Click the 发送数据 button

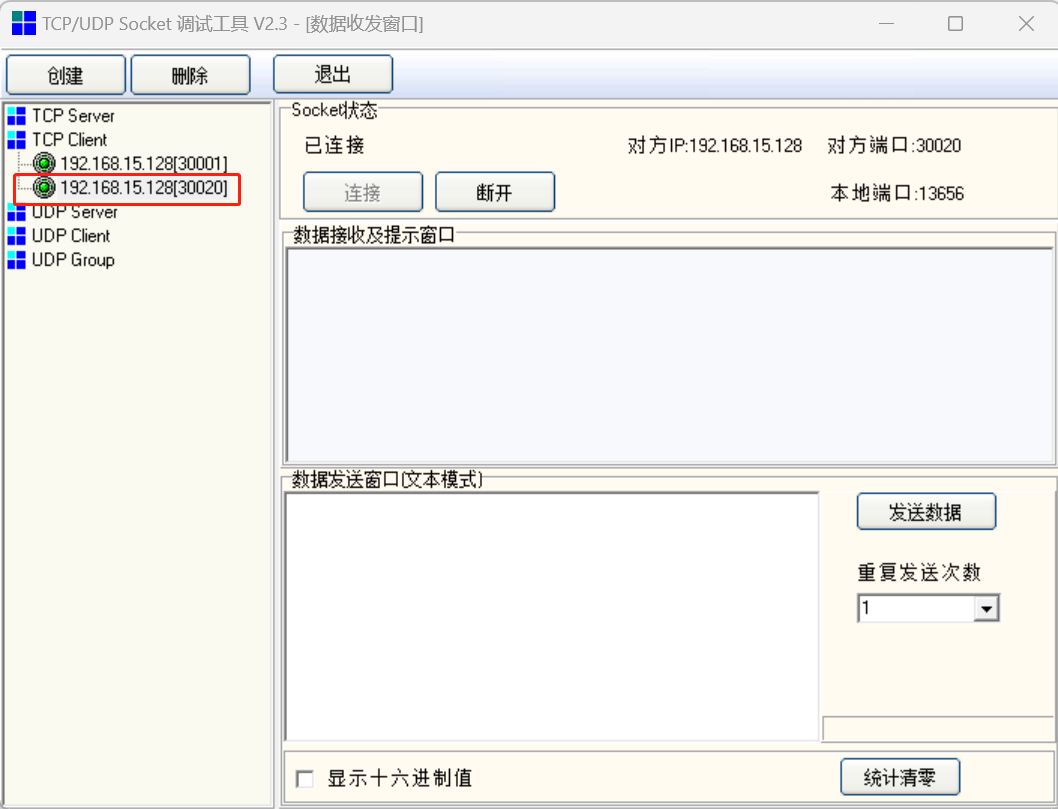926,512
